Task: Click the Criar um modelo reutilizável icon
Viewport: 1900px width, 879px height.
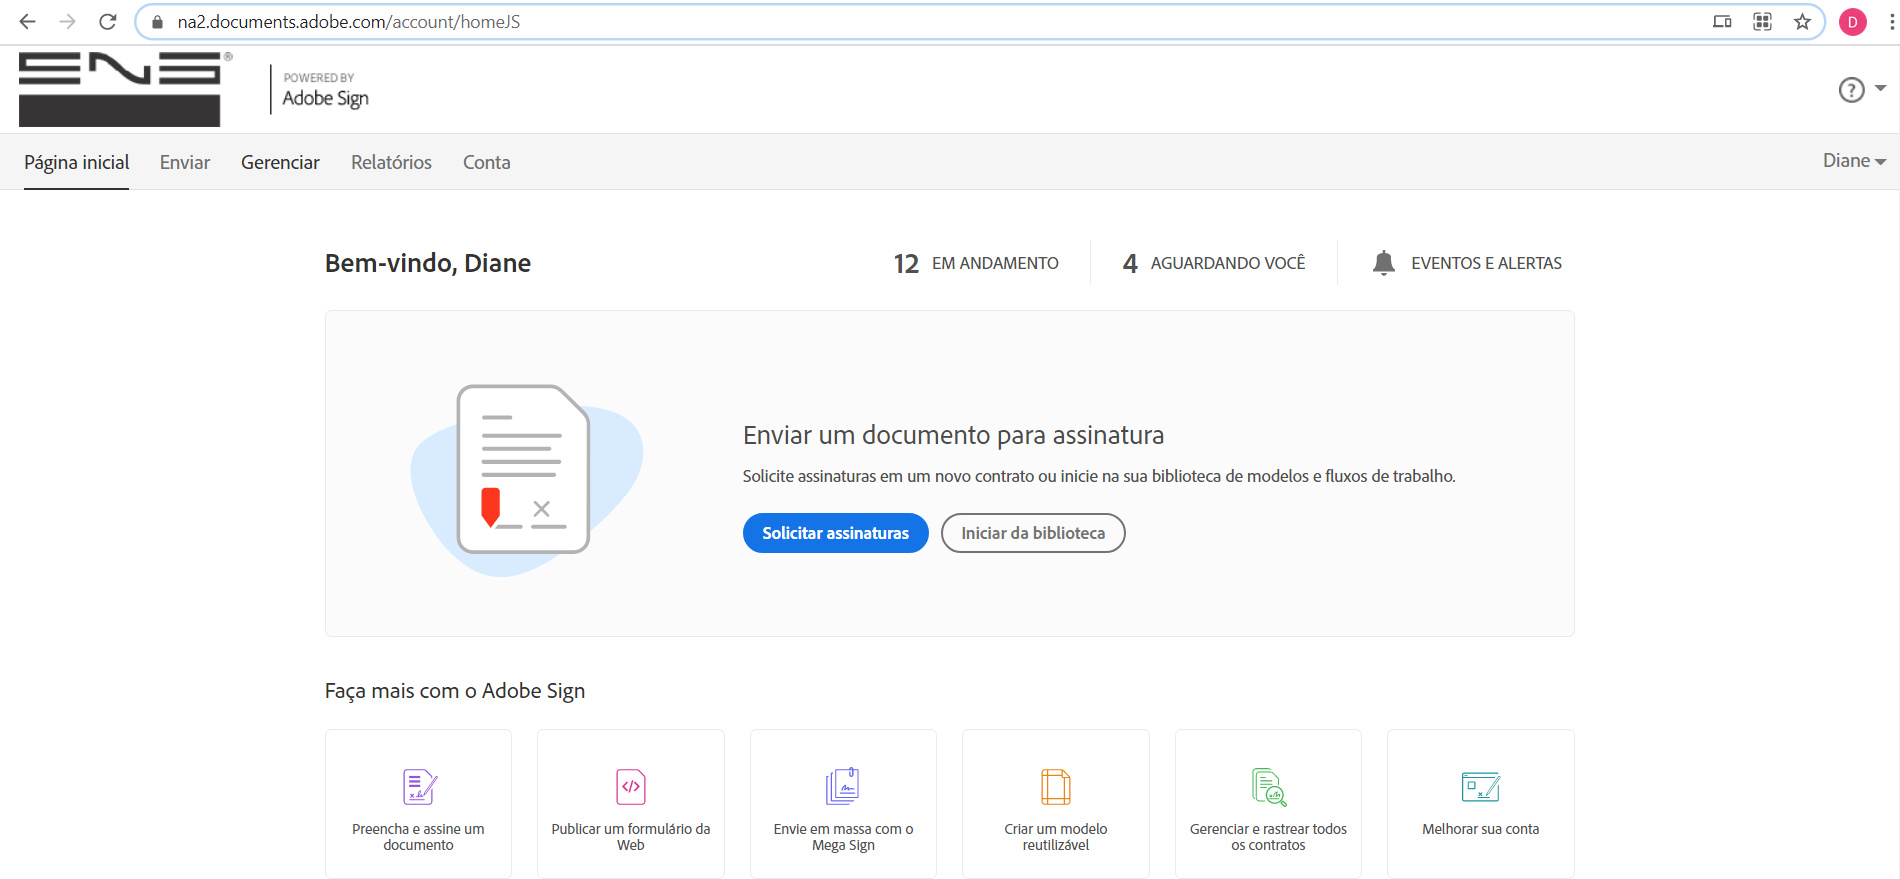Action: [x=1056, y=787]
